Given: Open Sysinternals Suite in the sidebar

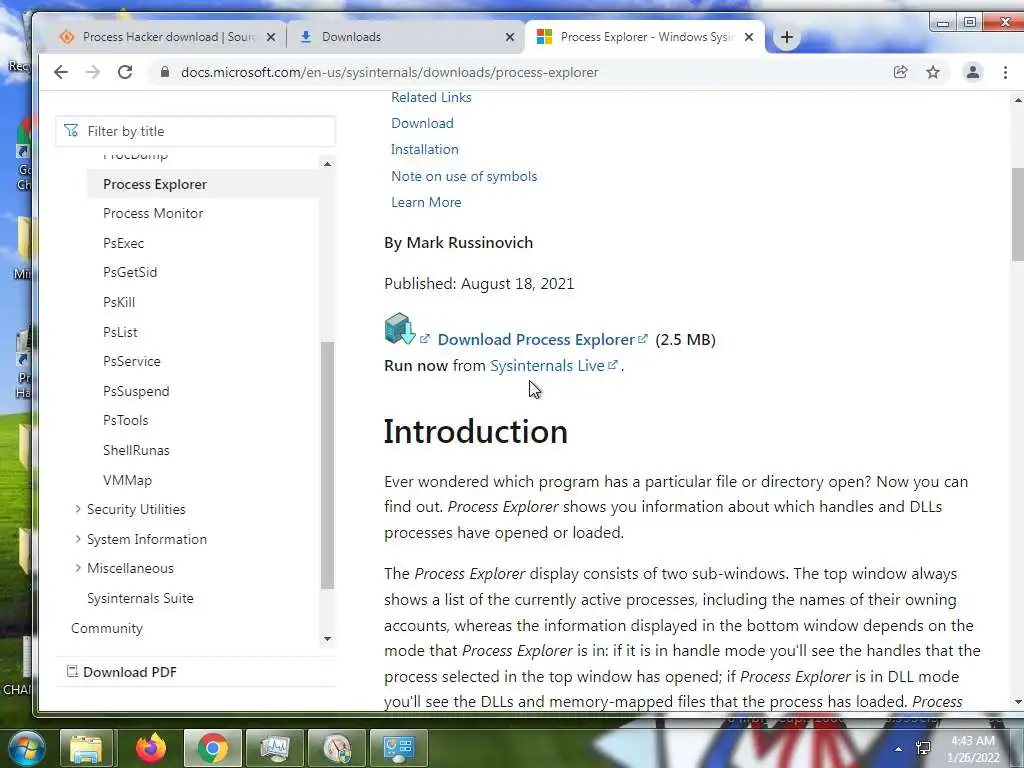Looking at the screenshot, I should pyautogui.click(x=140, y=598).
